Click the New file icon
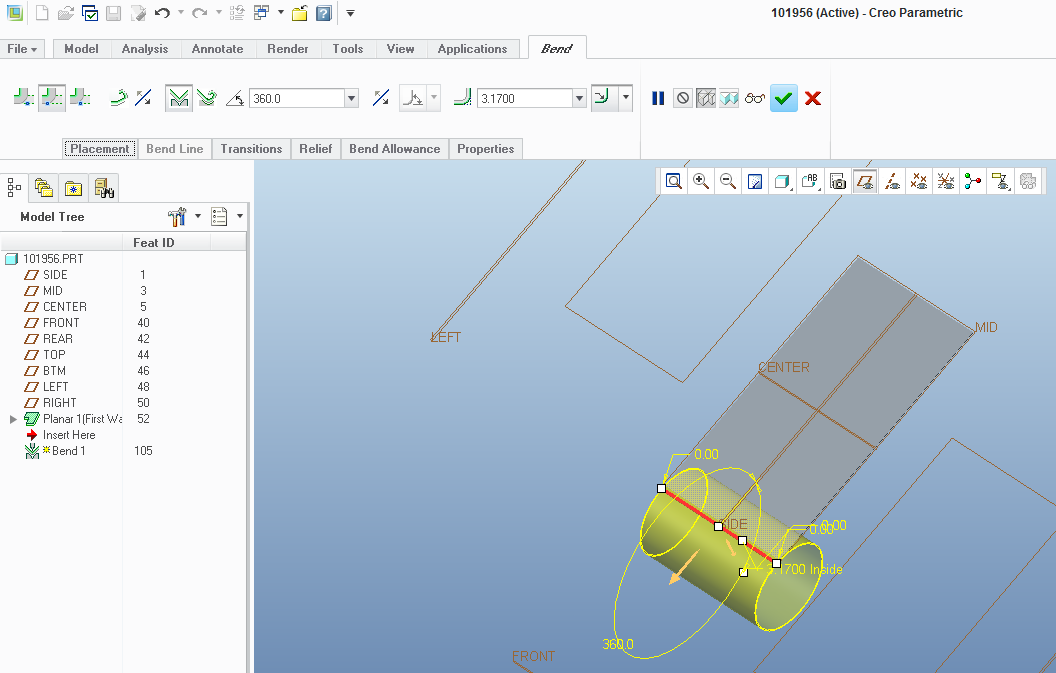1056x673 pixels. click(42, 13)
